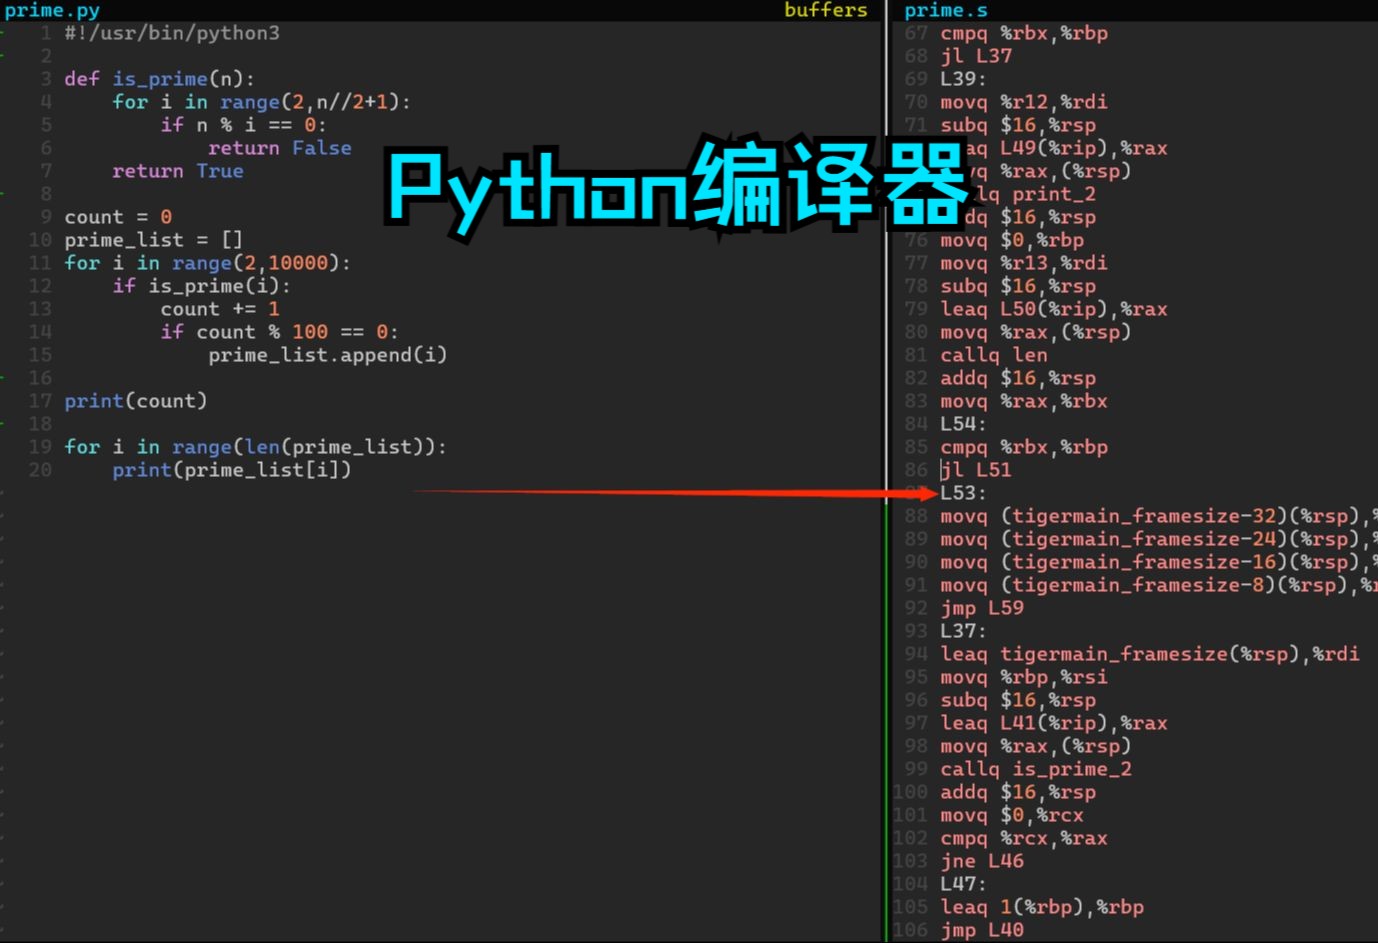Click 'movq %rax,%rbx' instruction
The width and height of the screenshot is (1378, 943).
coord(1024,401)
